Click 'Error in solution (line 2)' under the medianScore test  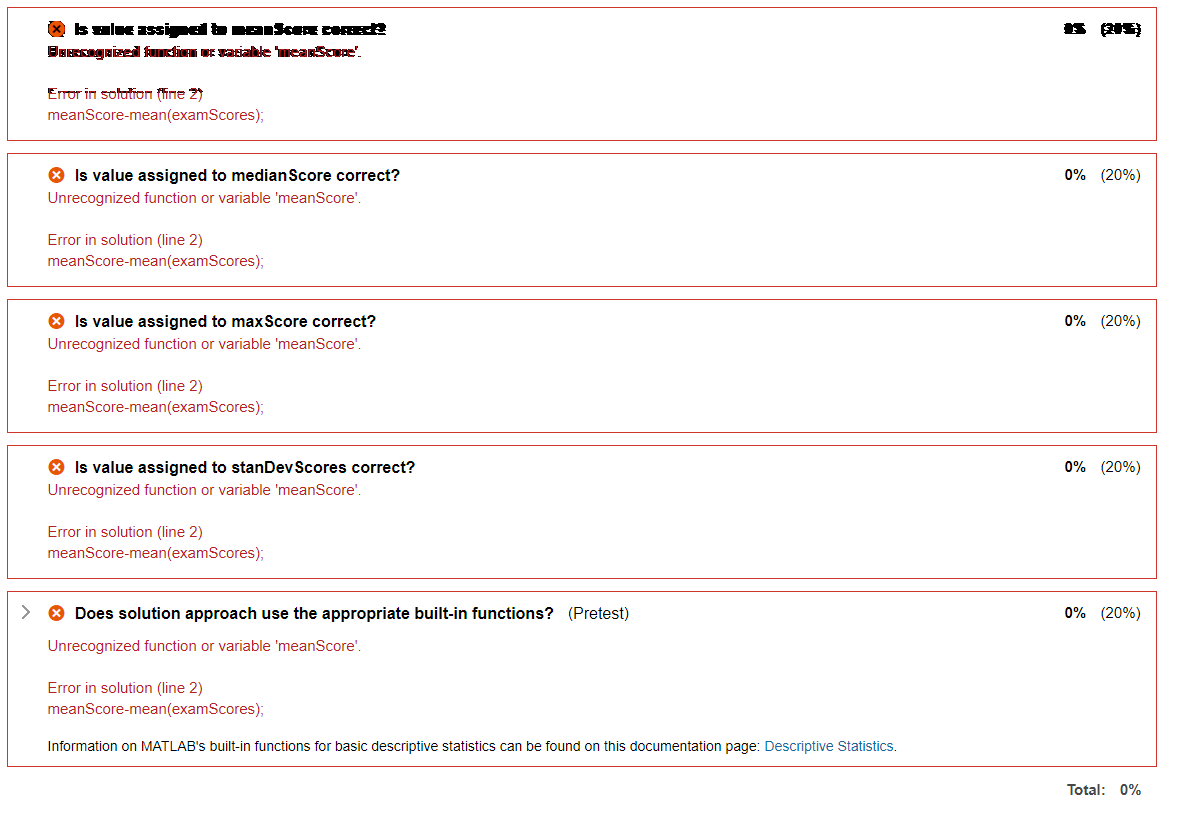(x=125, y=240)
